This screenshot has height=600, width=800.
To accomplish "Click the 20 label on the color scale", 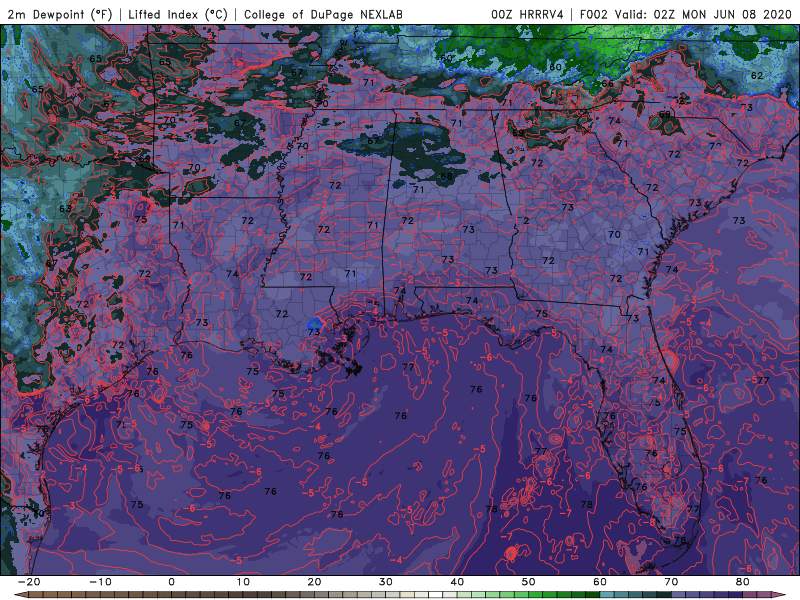I will [x=314, y=582].
